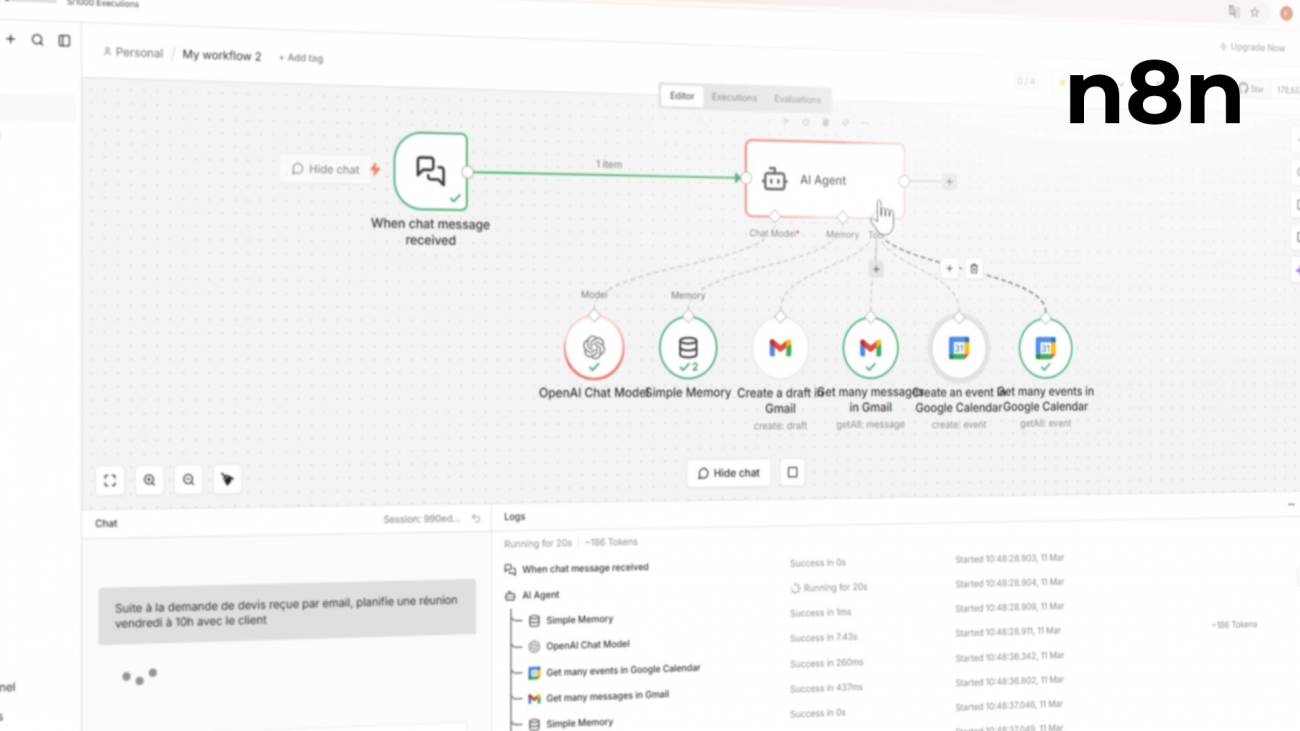Zoom out of the workflow canvas

[188, 480]
